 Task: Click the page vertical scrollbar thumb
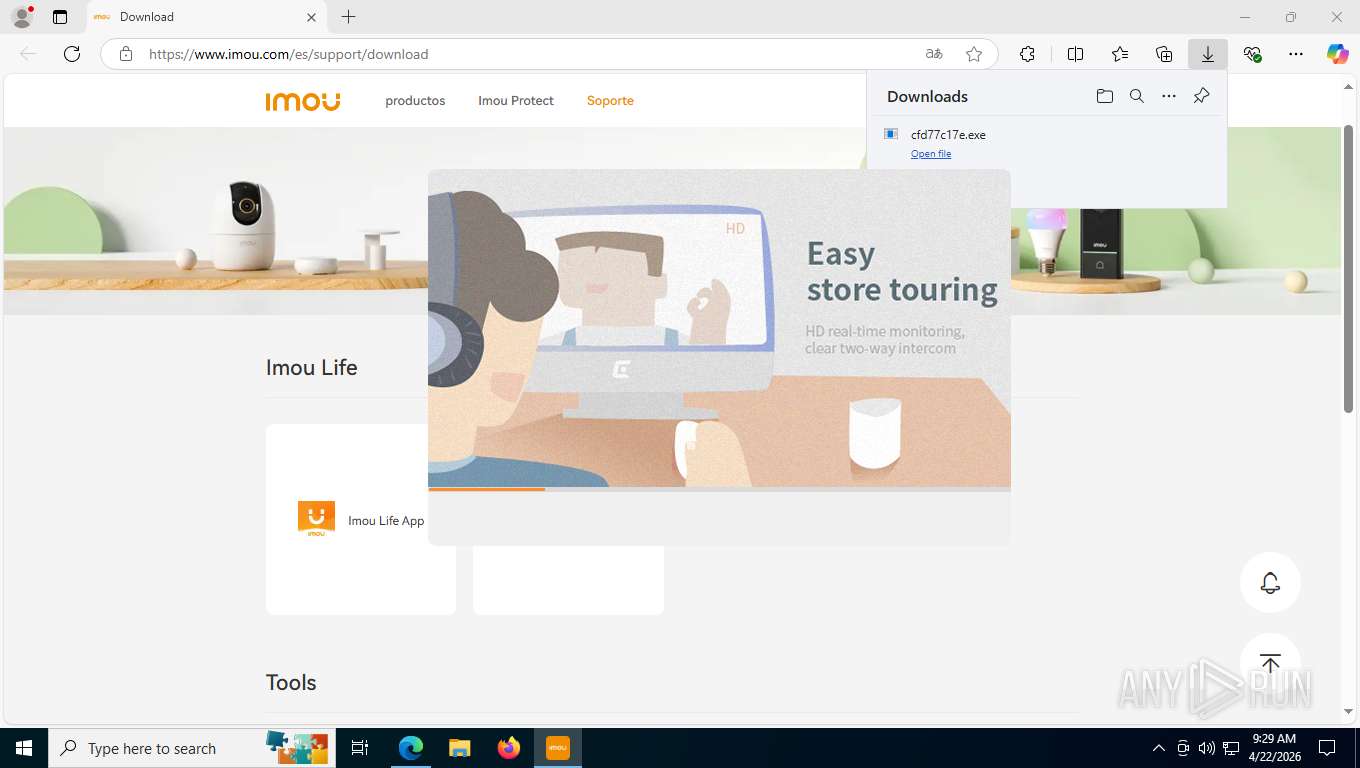point(1348,268)
